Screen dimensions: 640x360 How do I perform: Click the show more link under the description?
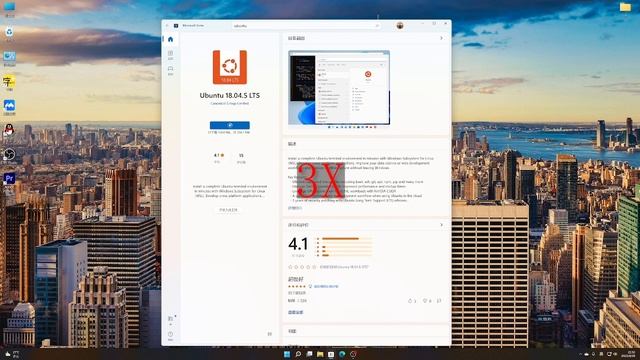click(x=295, y=208)
